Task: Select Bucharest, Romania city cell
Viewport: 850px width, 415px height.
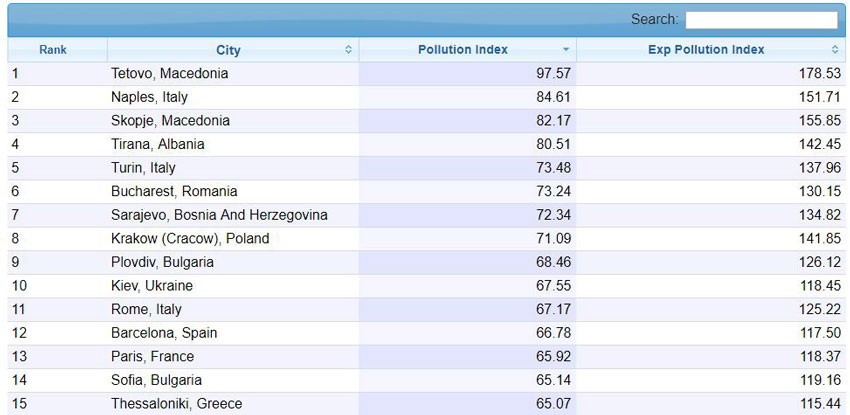Action: [173, 192]
